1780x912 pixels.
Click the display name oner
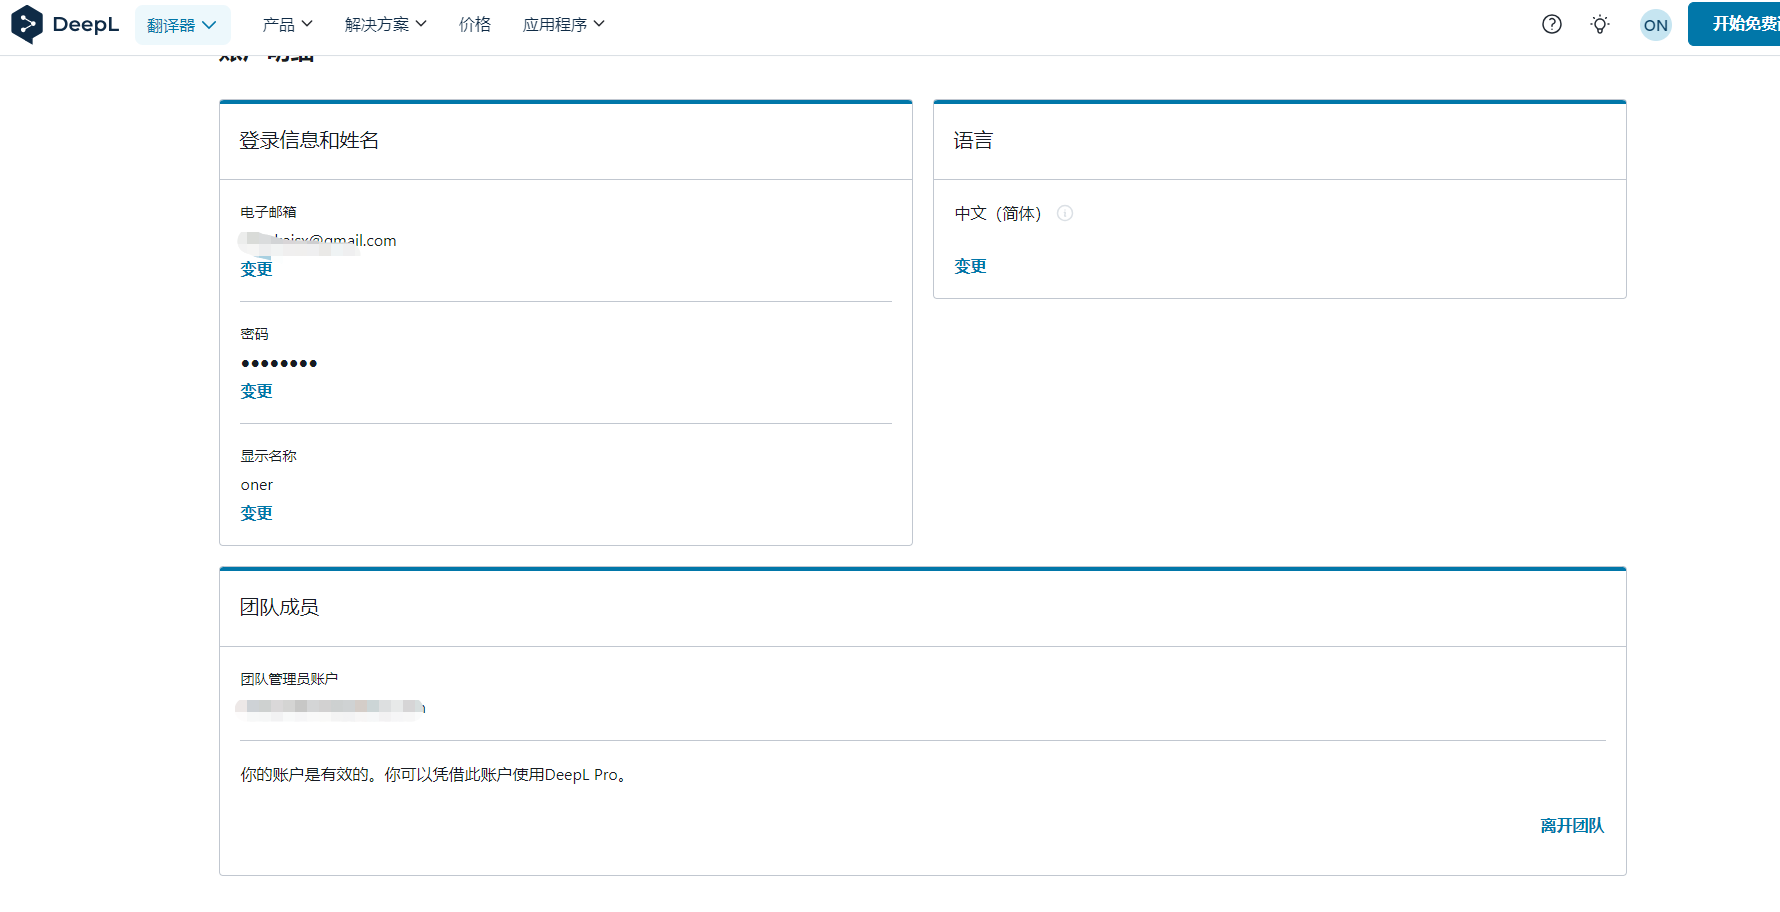point(257,485)
